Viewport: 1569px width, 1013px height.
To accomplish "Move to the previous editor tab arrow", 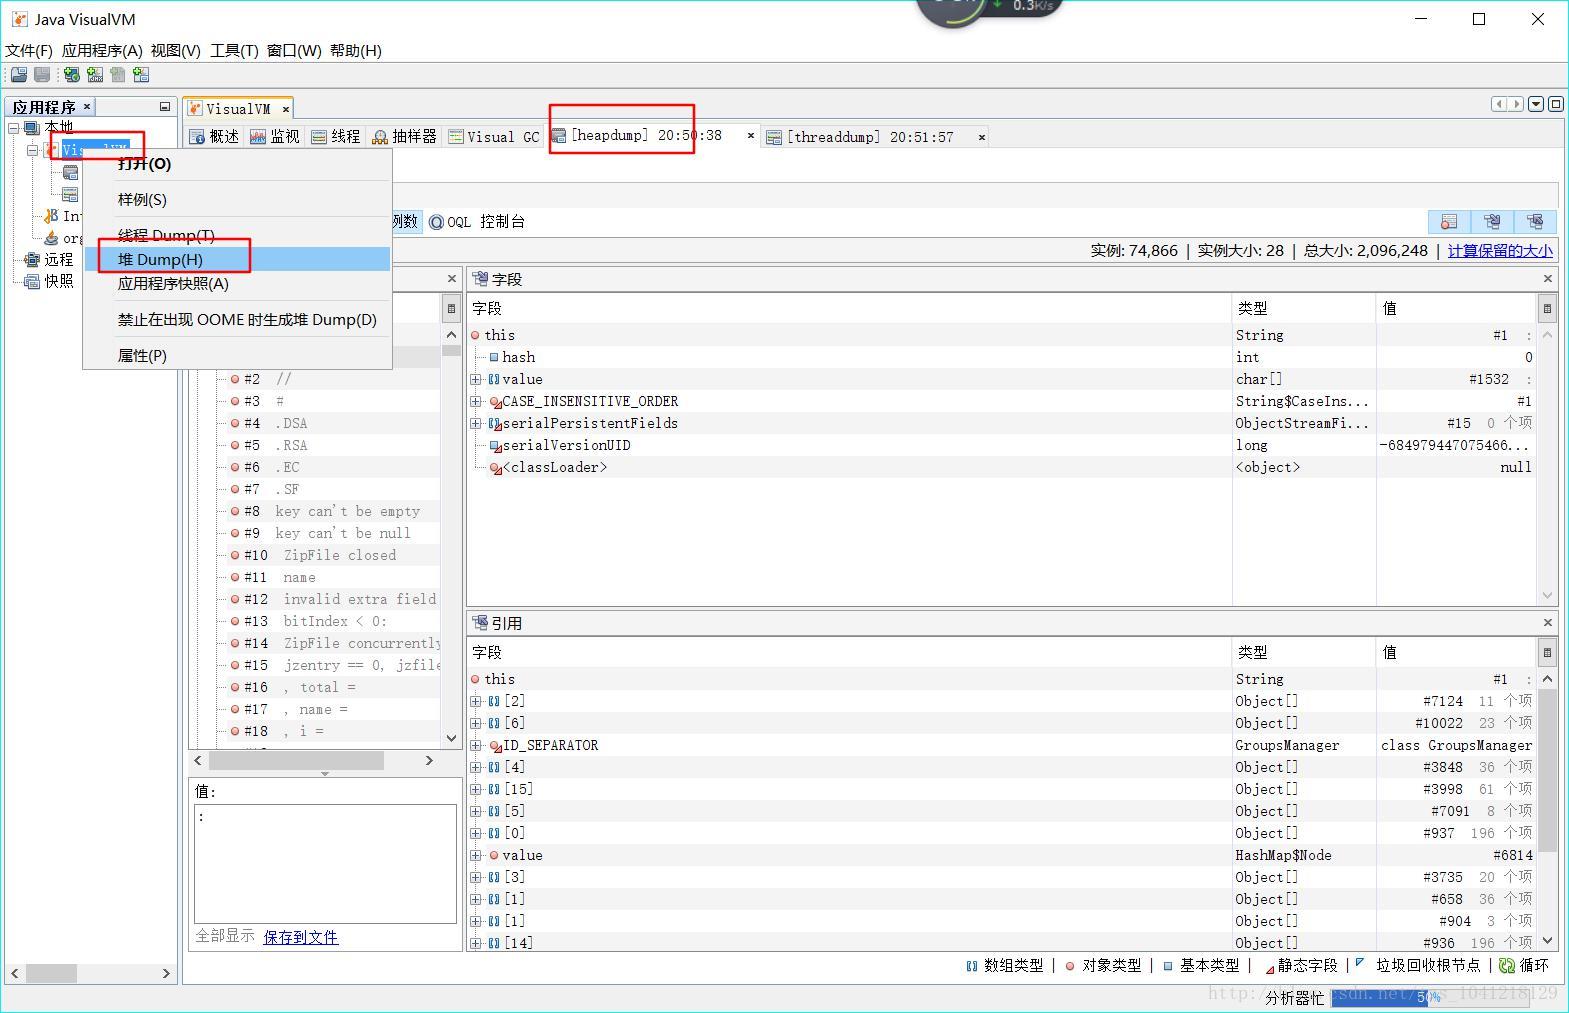I will [x=1498, y=104].
